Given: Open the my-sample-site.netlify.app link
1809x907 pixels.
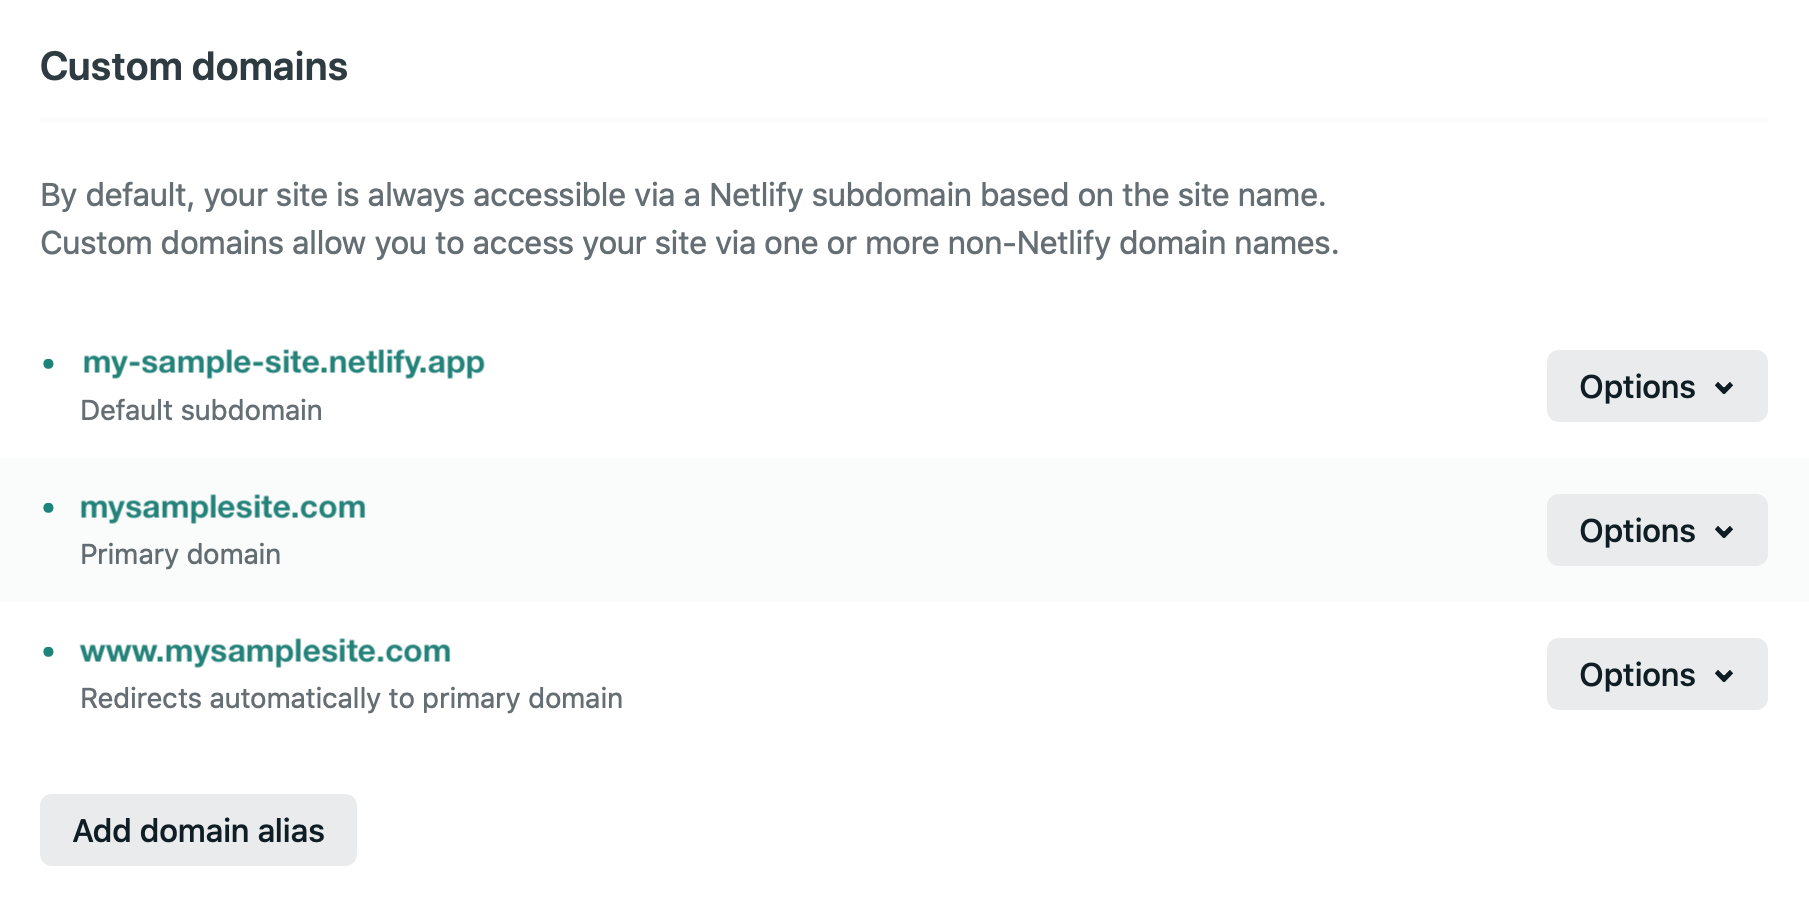Looking at the screenshot, I should [283, 362].
